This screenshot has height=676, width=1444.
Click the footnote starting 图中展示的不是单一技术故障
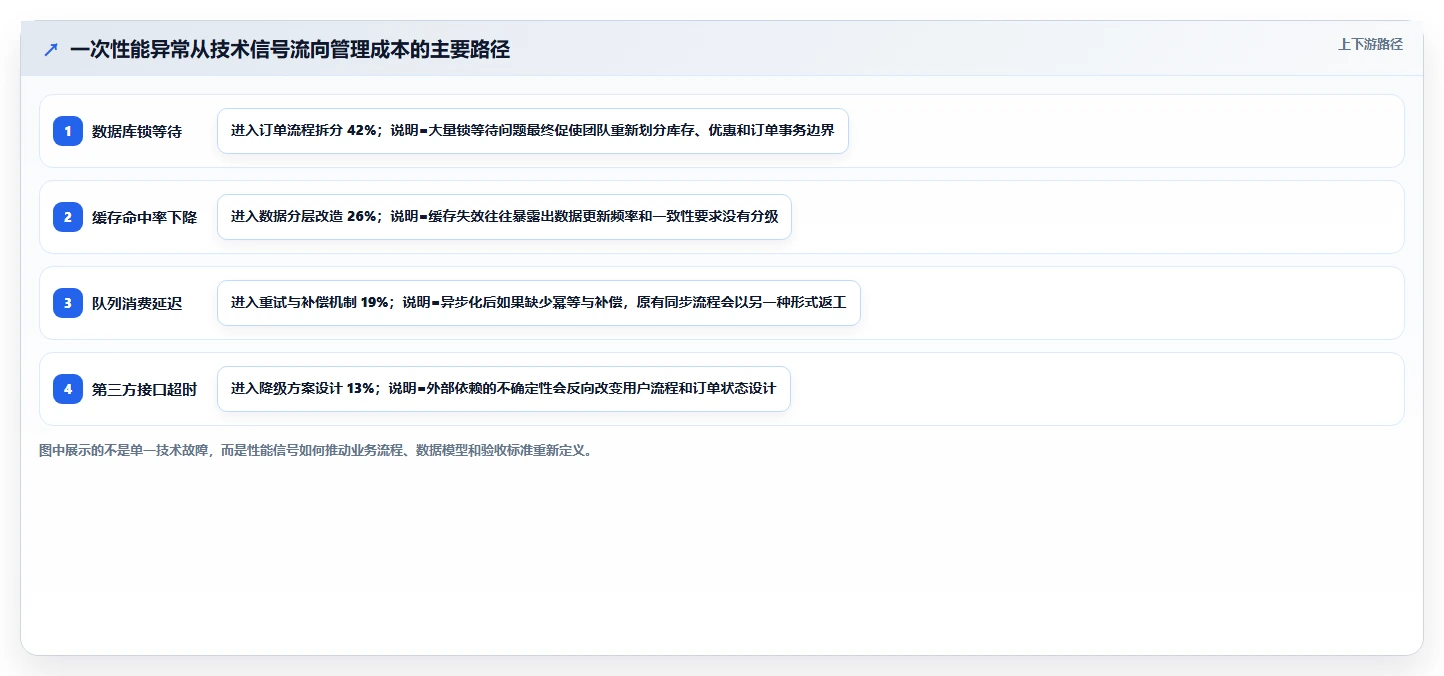[318, 450]
